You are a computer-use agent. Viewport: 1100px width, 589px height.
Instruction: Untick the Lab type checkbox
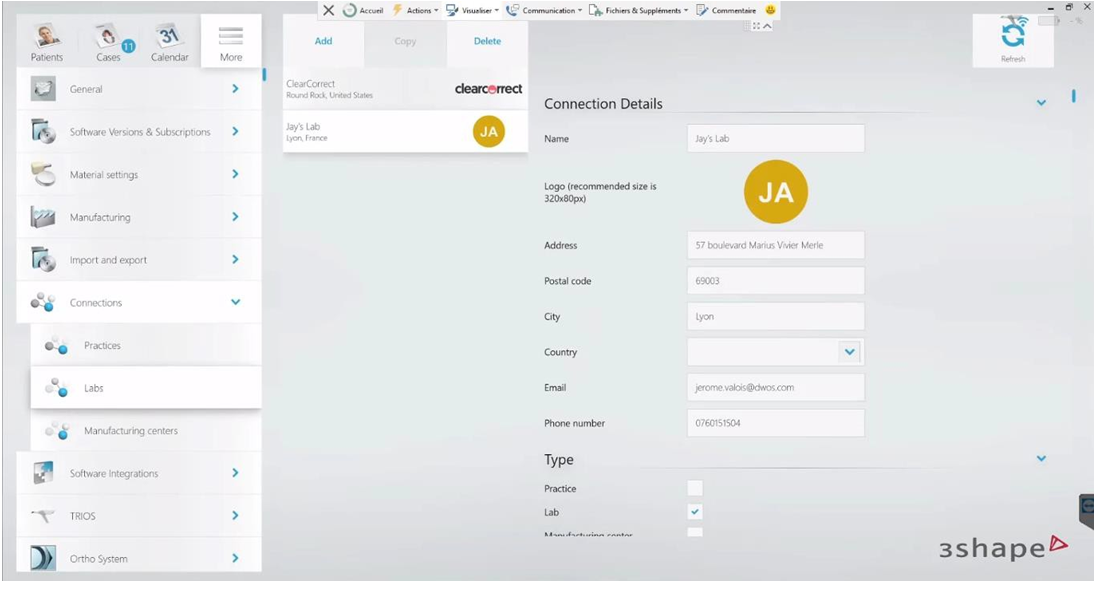695,512
